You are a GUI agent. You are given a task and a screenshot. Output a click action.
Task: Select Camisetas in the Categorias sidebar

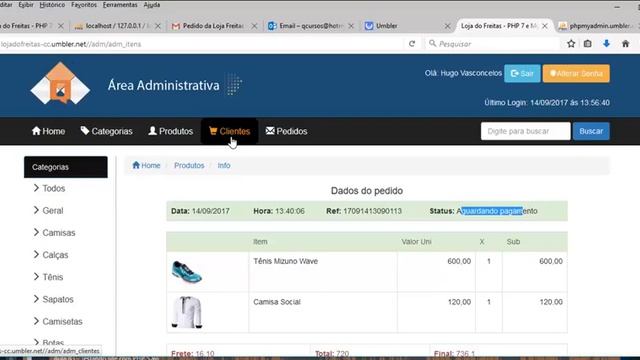click(x=62, y=321)
